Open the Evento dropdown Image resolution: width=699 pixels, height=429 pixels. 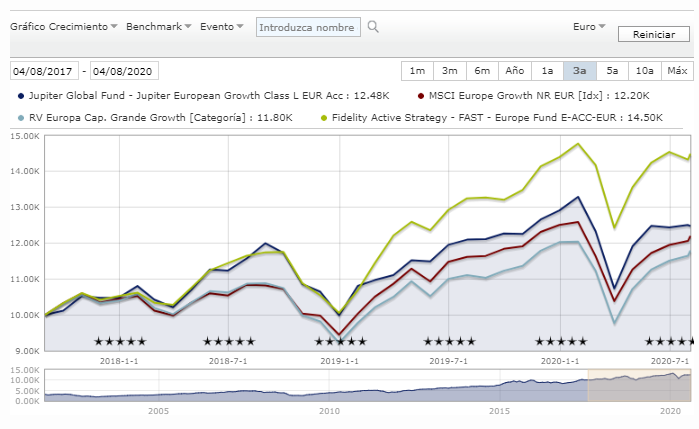[222, 27]
